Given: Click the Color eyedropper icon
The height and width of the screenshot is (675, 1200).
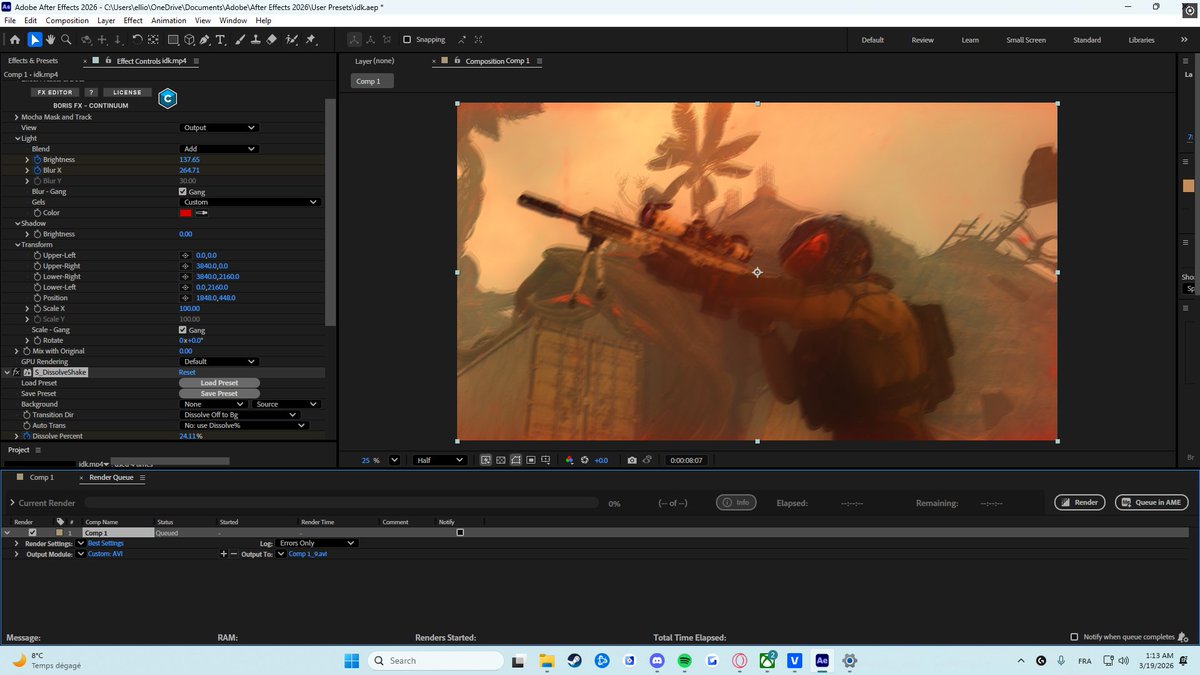Looking at the screenshot, I should tap(201, 213).
